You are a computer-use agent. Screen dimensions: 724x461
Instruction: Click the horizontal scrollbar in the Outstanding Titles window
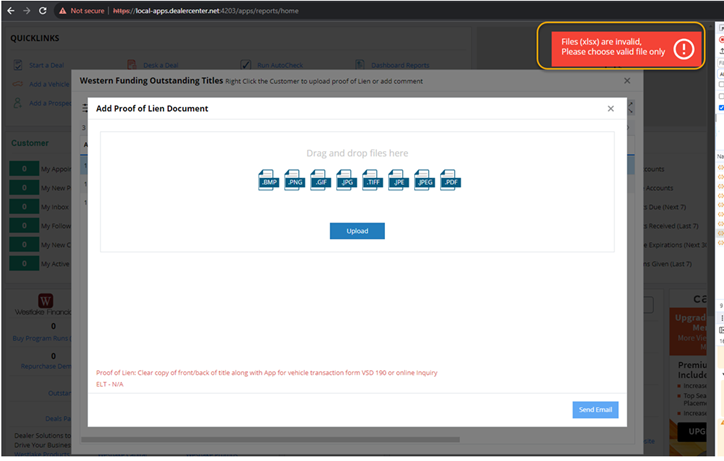tap(270, 440)
